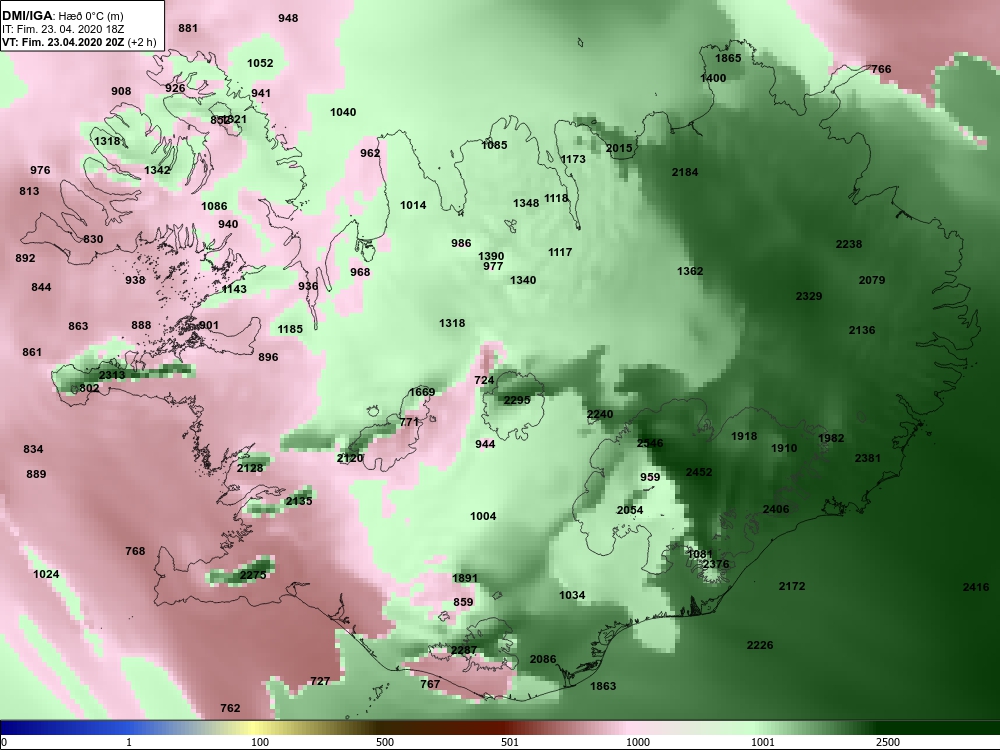1000x750 pixels.
Task: Click the yellow section of the color scale bar
Action: [255, 728]
